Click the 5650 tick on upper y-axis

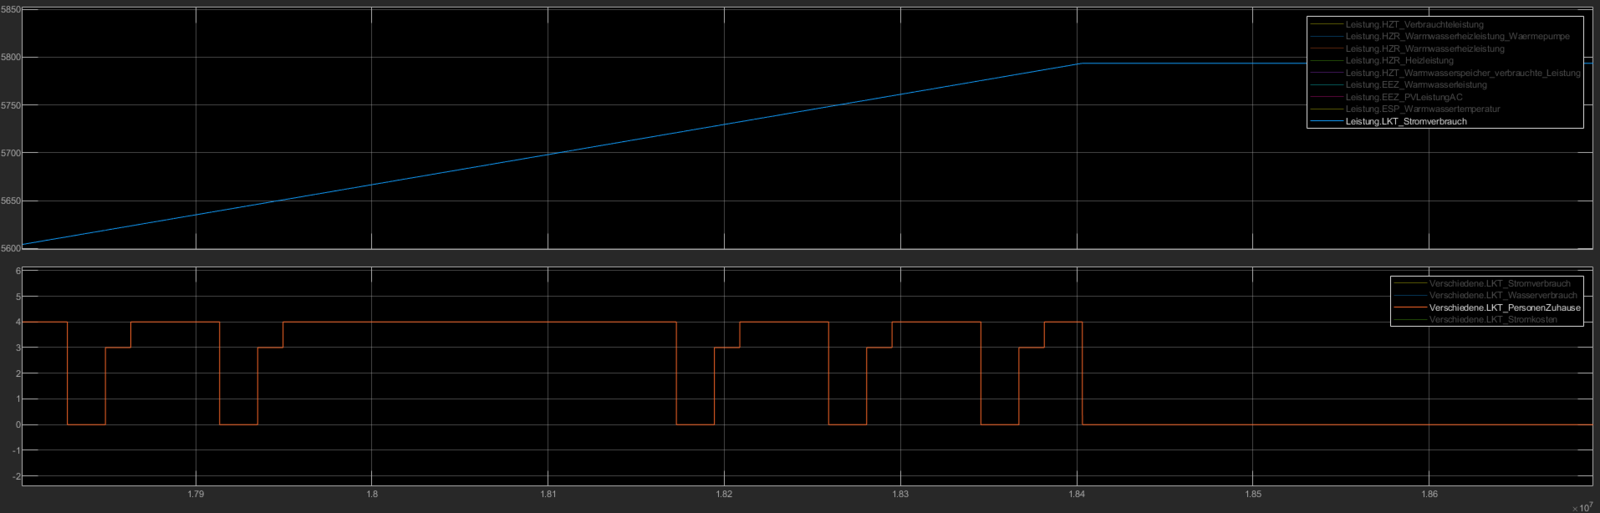pos(10,201)
